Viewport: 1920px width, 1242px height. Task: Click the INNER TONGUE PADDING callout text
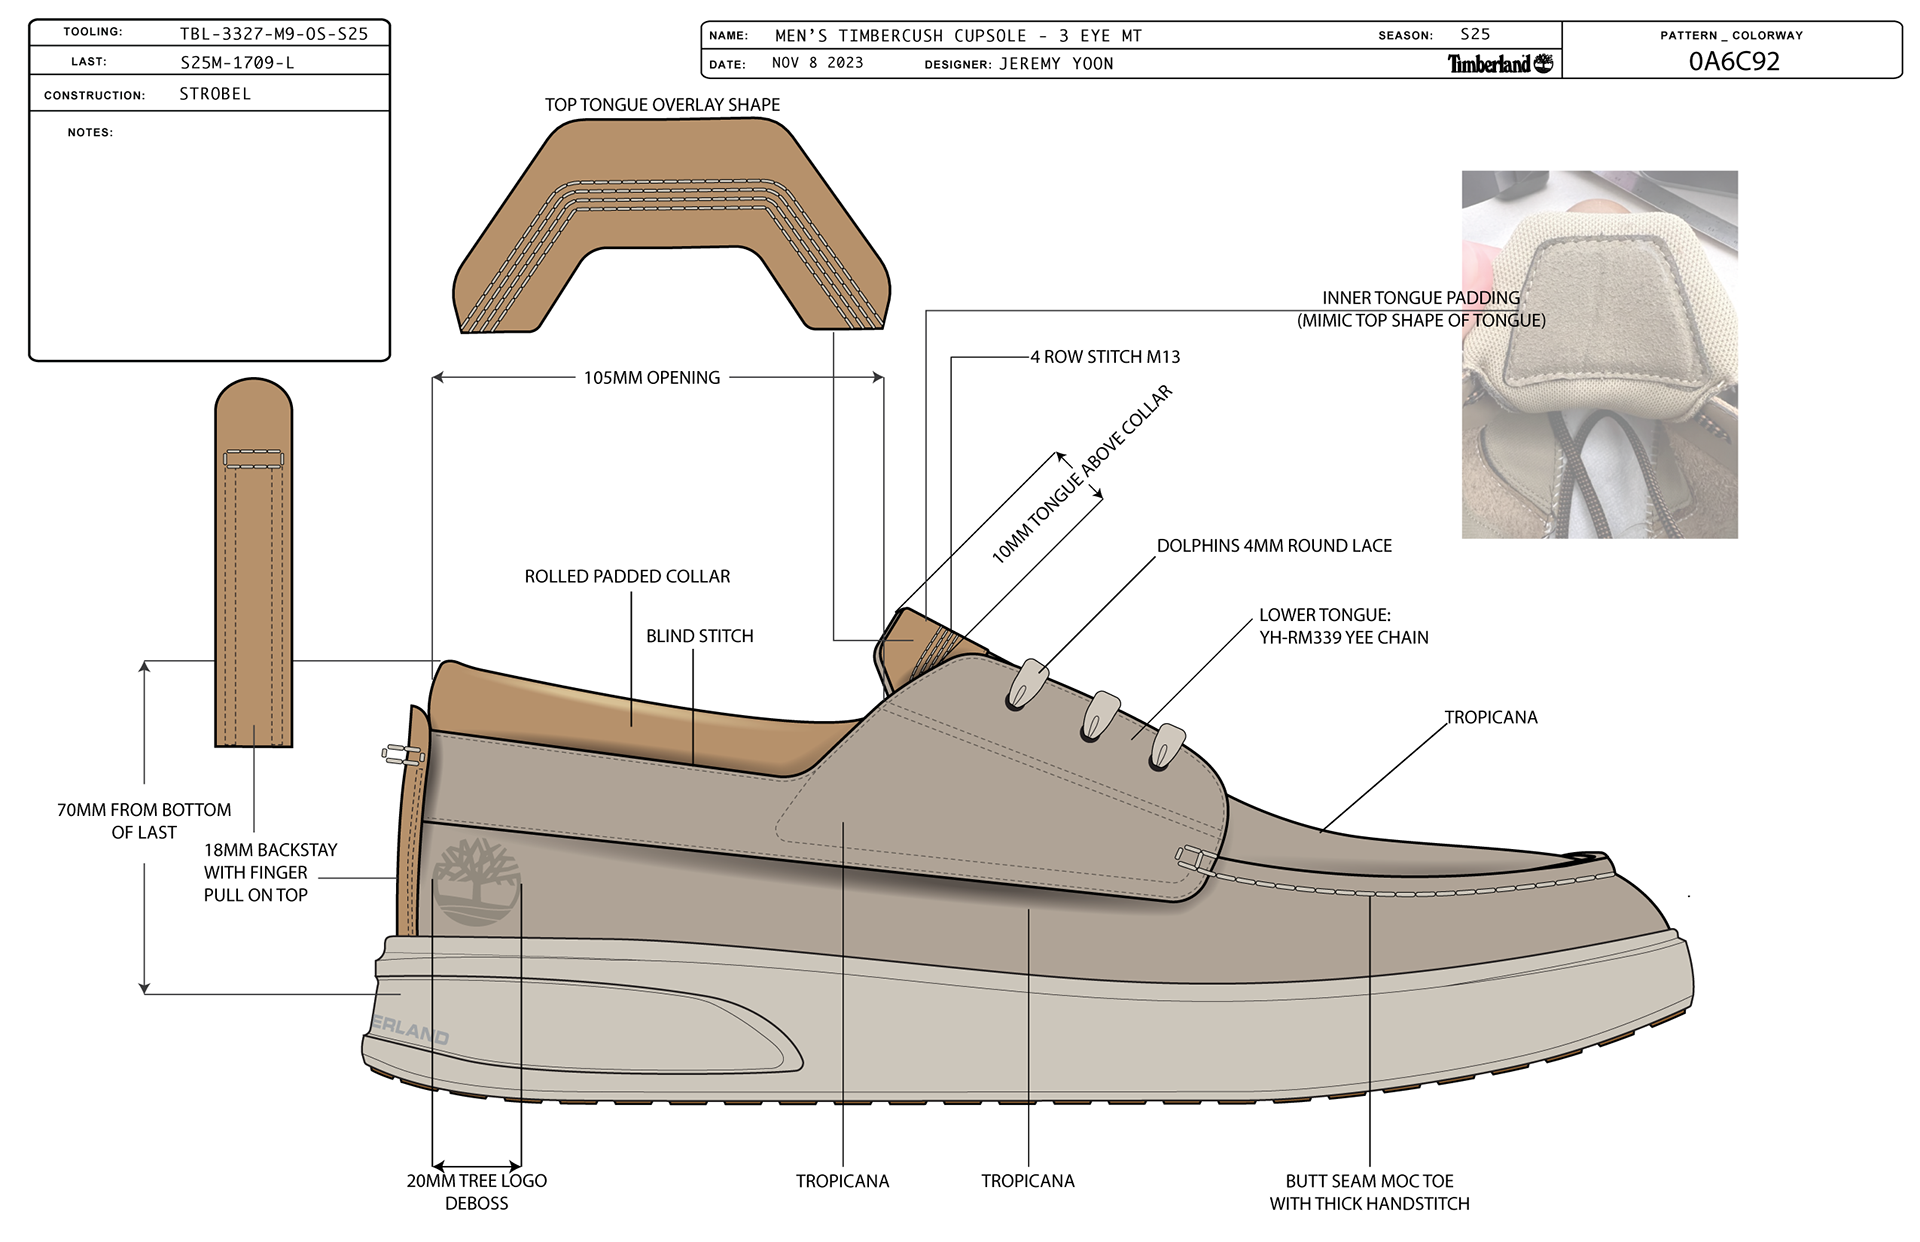pyautogui.click(x=1421, y=309)
